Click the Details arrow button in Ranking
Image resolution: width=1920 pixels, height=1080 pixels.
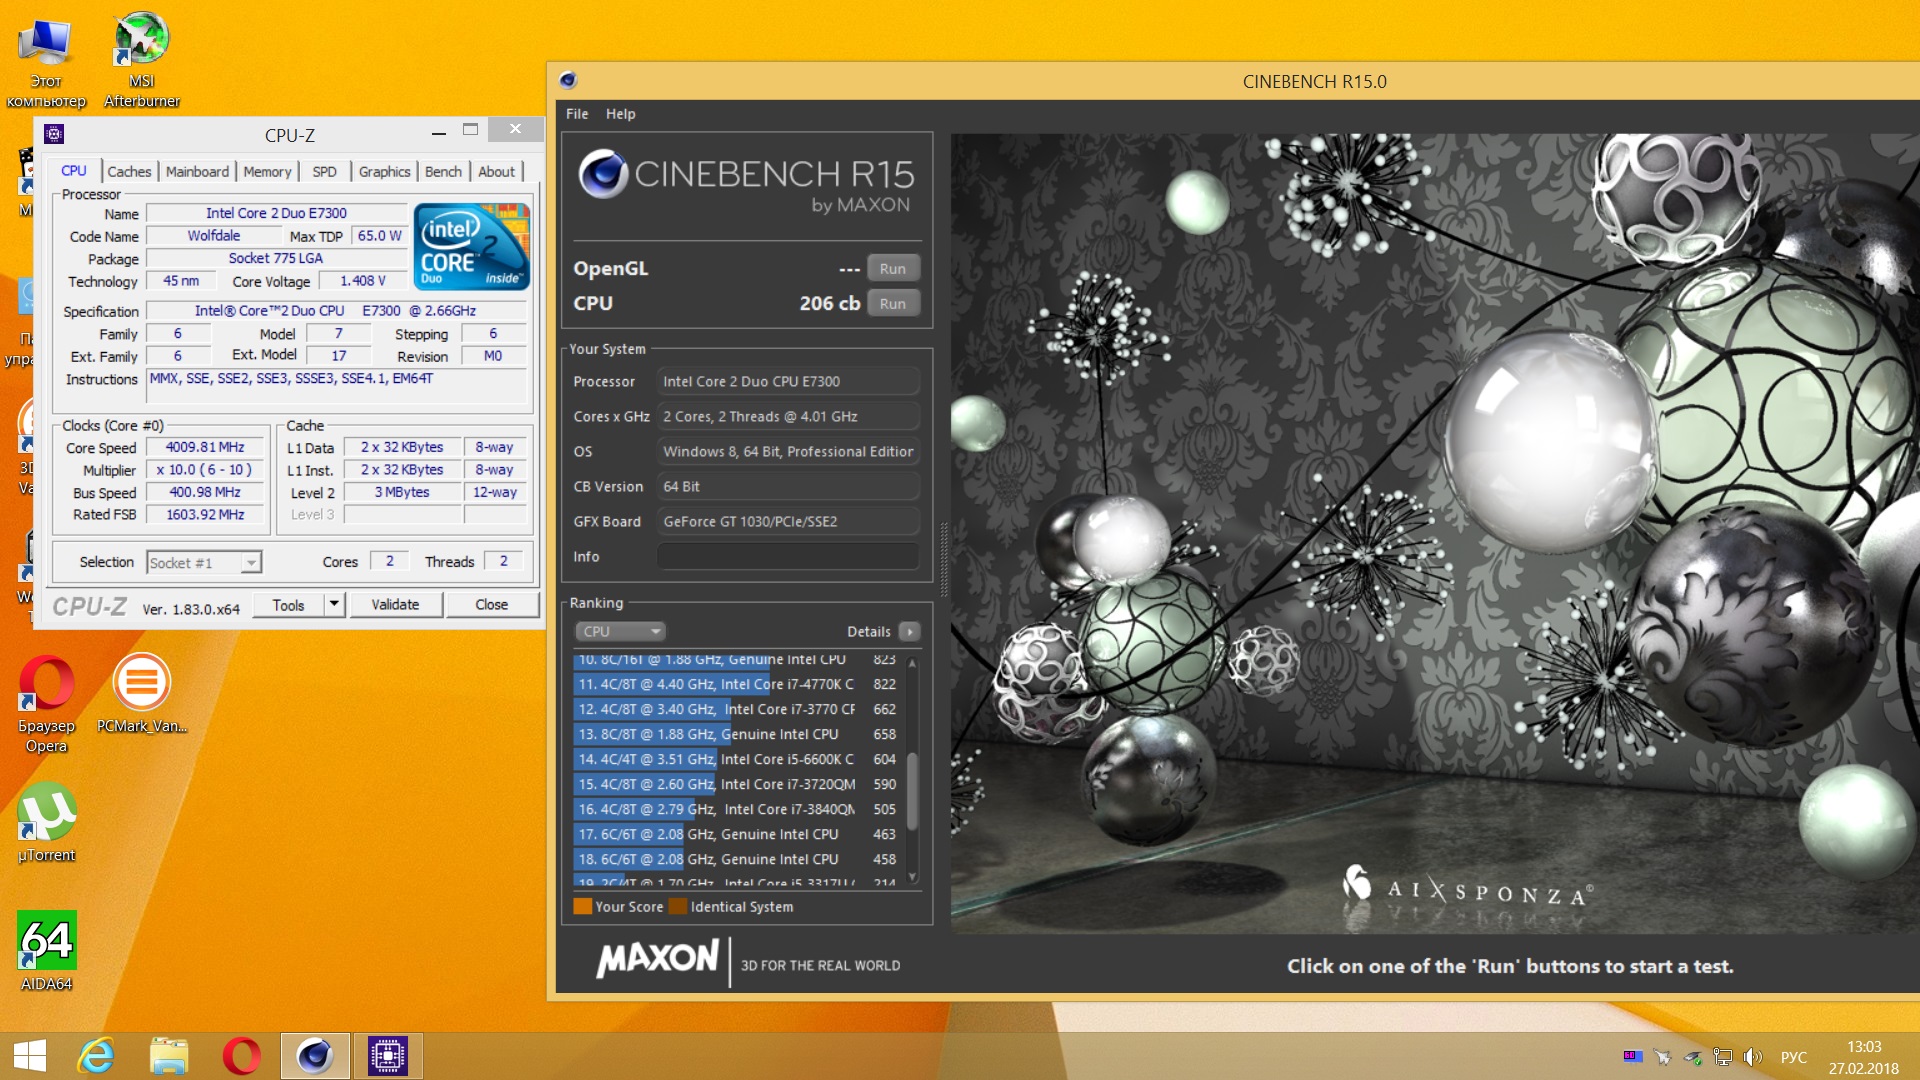[909, 631]
